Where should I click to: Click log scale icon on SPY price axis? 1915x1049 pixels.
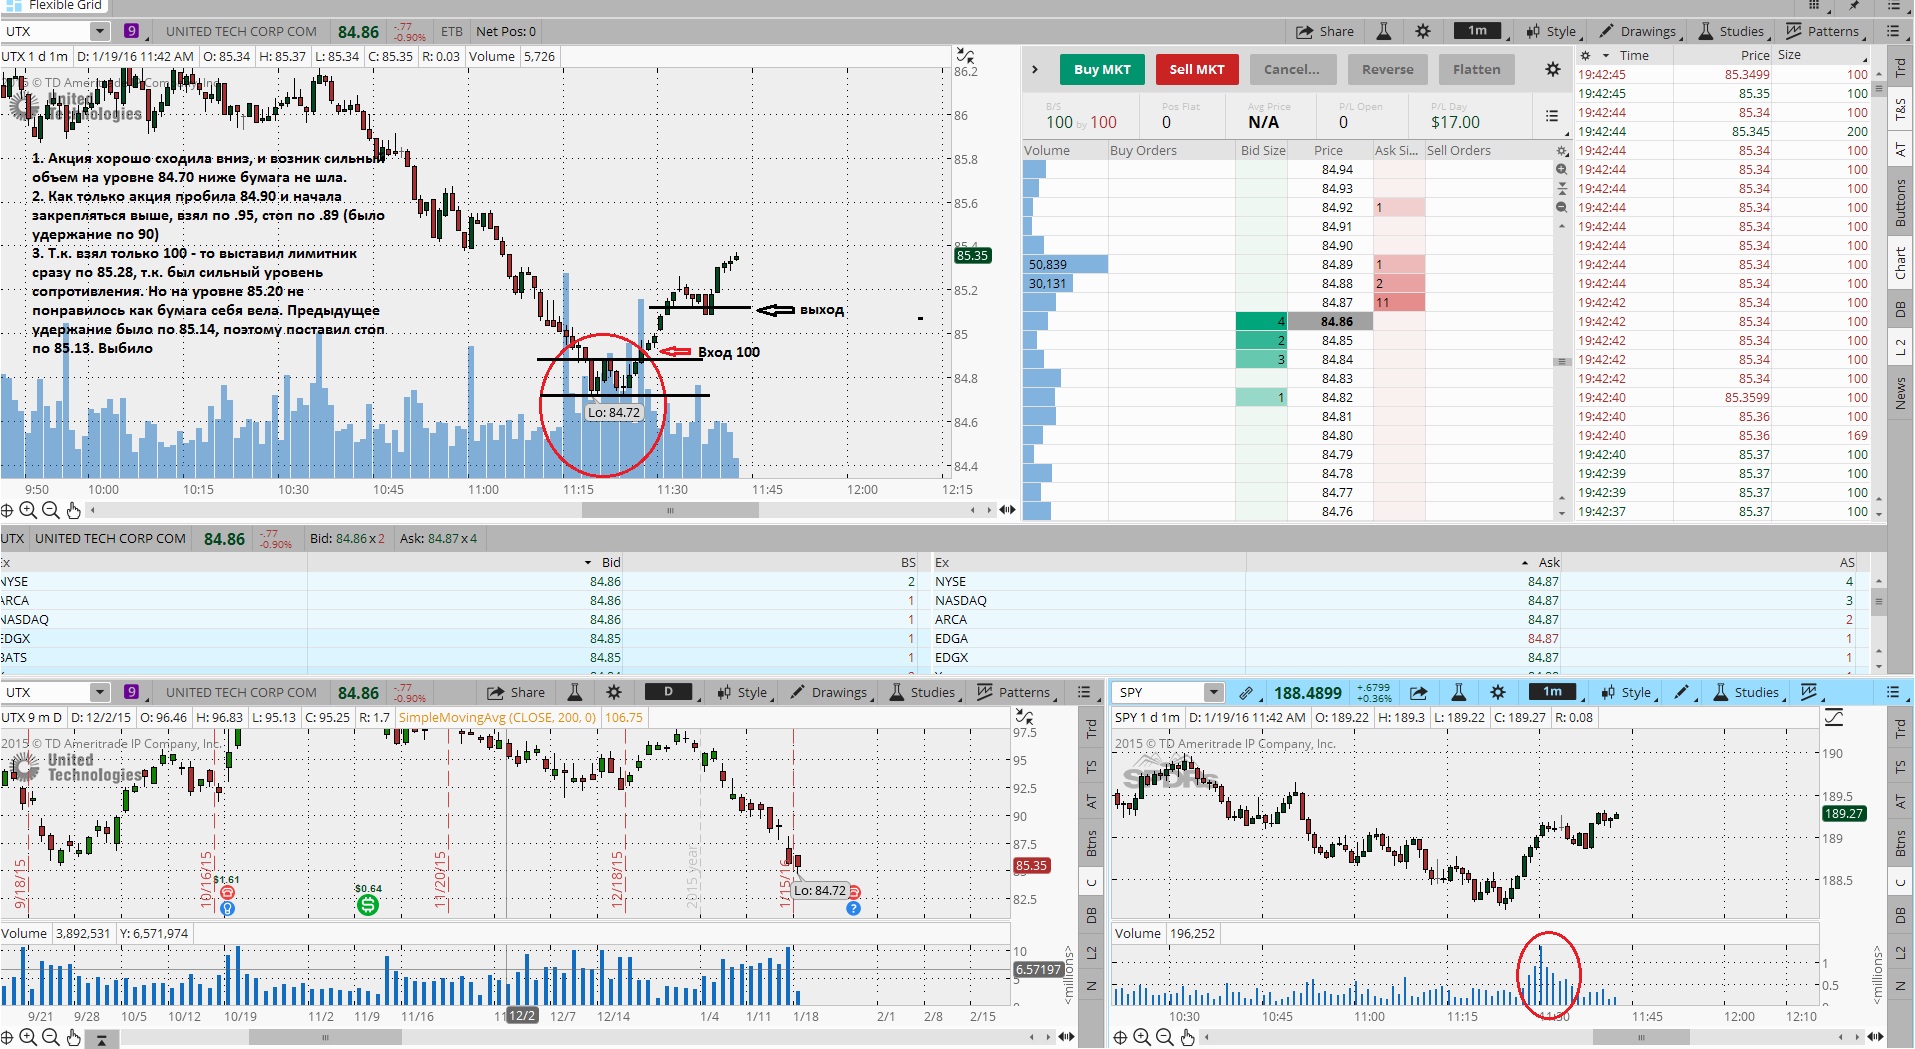click(1834, 718)
